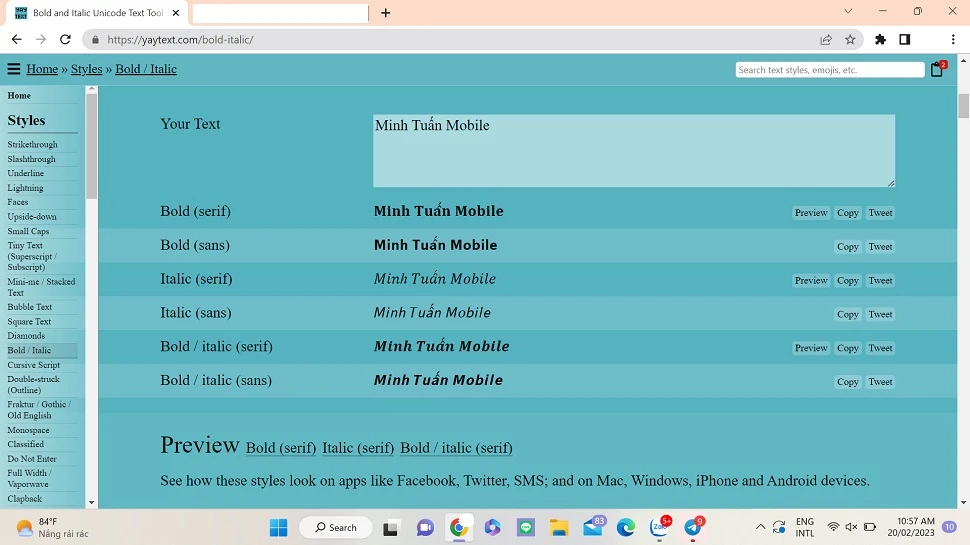Open Chrome three-dot menu
Screen dimensions: 970x545
953,40
